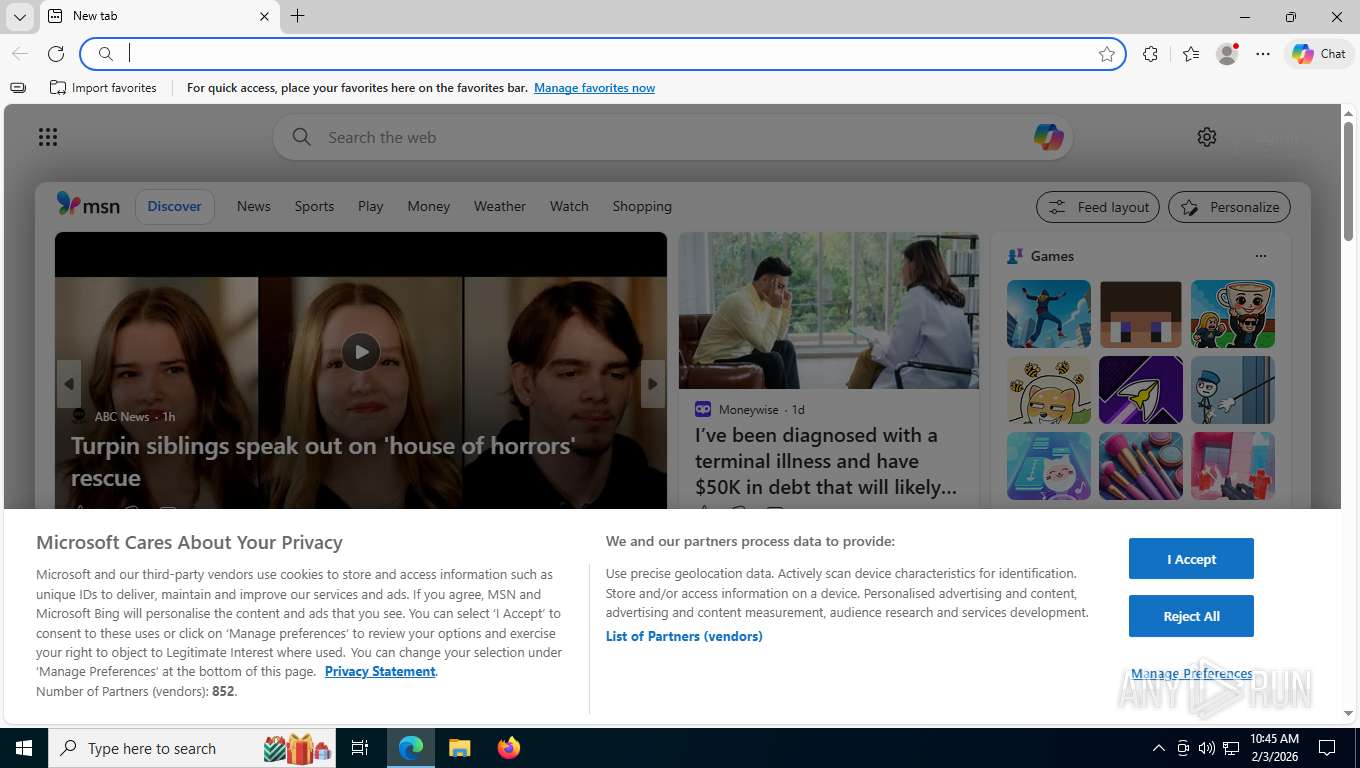Add page to favorites star icon
Image resolution: width=1360 pixels, height=768 pixels.
pos(1106,54)
